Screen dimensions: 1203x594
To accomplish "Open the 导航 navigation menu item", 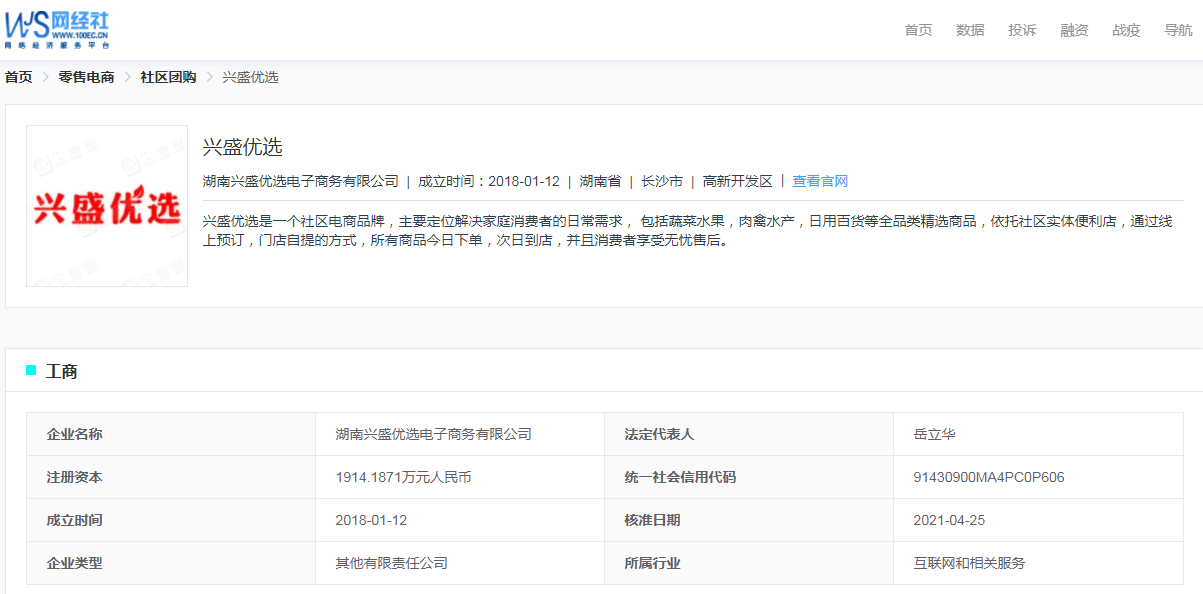I will click(x=1178, y=30).
